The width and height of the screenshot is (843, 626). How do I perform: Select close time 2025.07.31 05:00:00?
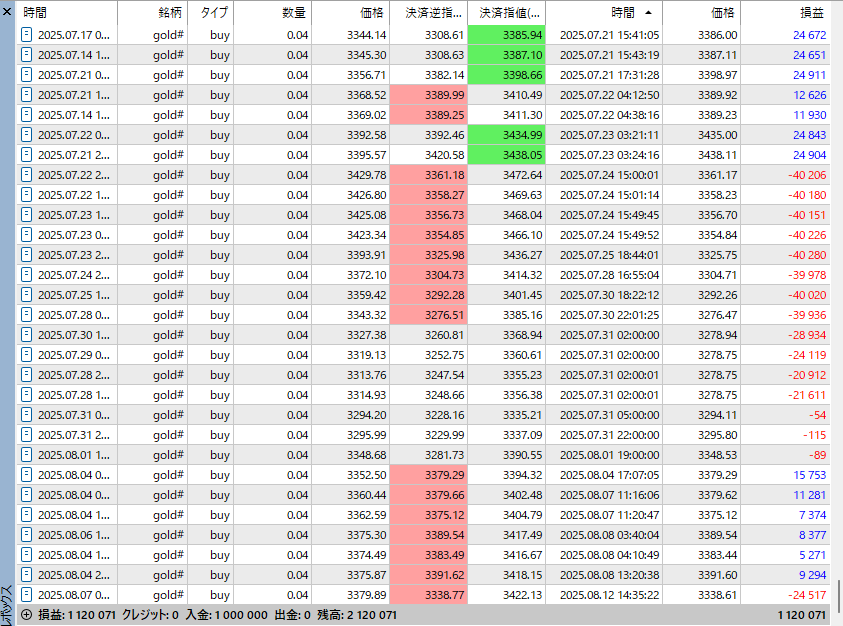[610, 415]
